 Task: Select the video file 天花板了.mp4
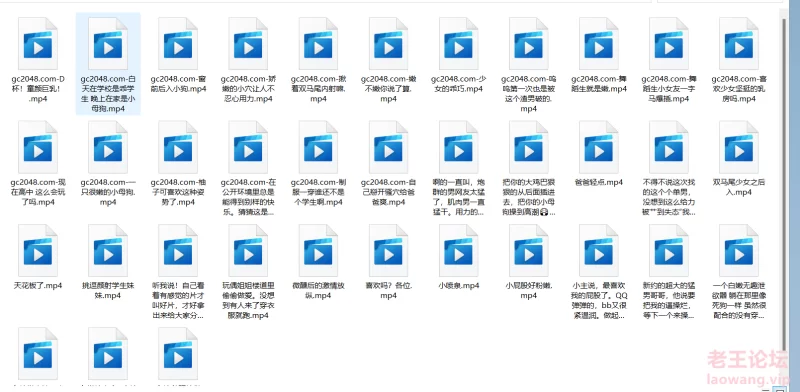click(x=38, y=285)
